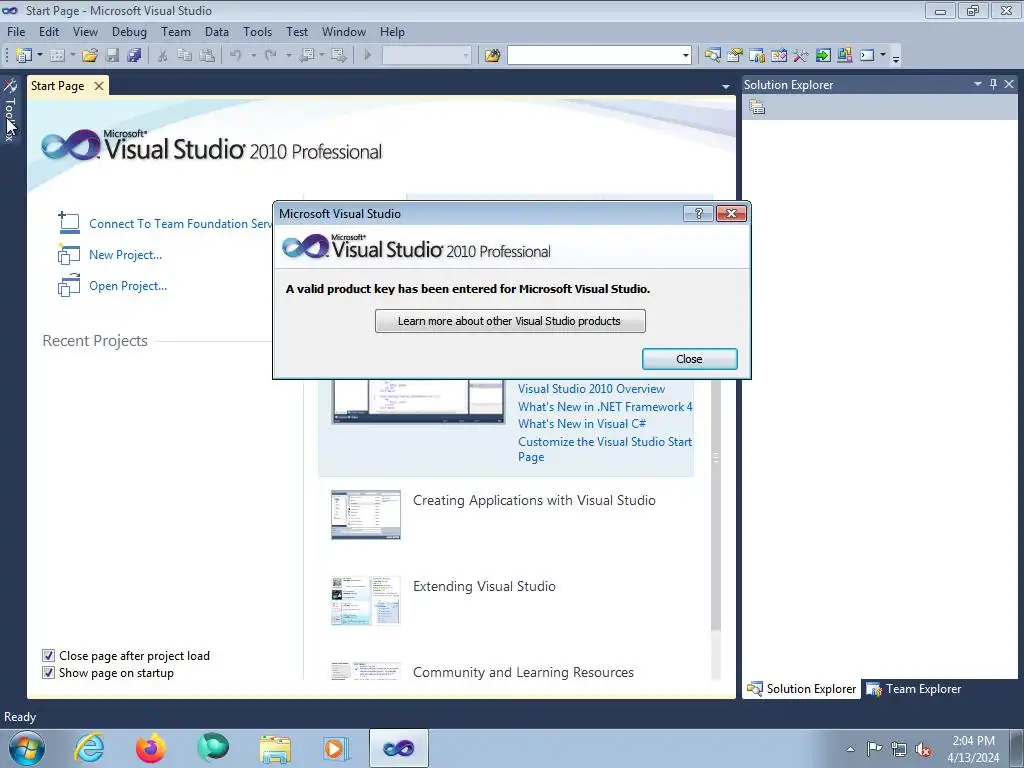Open the Undo history dropdown arrow
Image resolution: width=1024 pixels, height=768 pixels.
[x=253, y=56]
